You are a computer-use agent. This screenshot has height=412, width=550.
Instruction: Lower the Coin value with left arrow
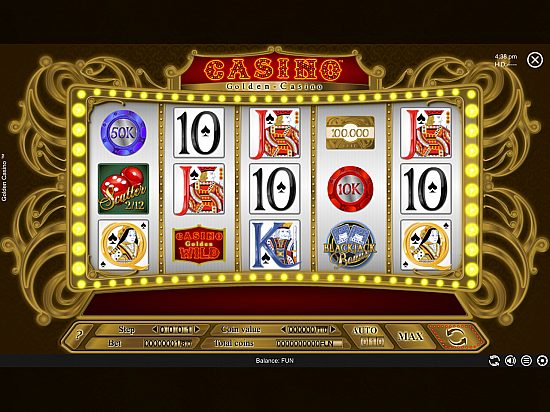coord(283,330)
